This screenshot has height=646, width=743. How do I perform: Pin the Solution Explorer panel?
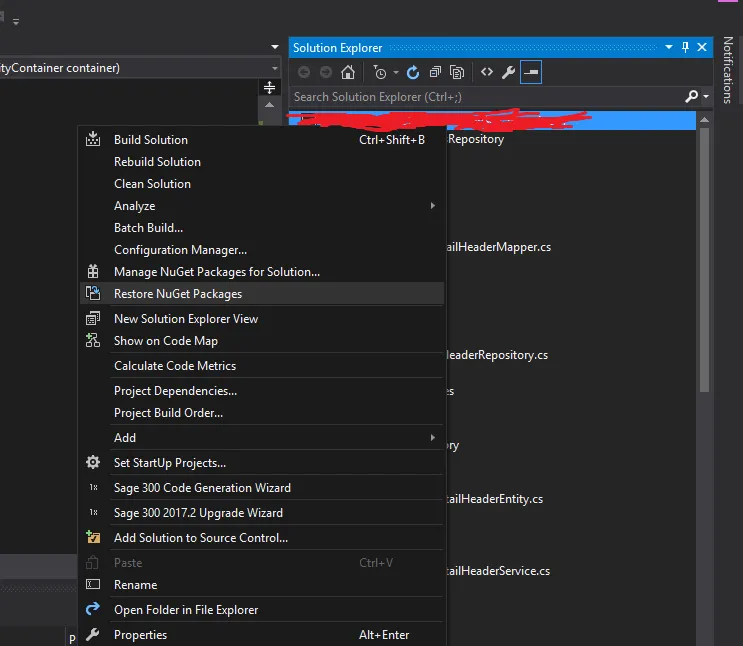(685, 47)
